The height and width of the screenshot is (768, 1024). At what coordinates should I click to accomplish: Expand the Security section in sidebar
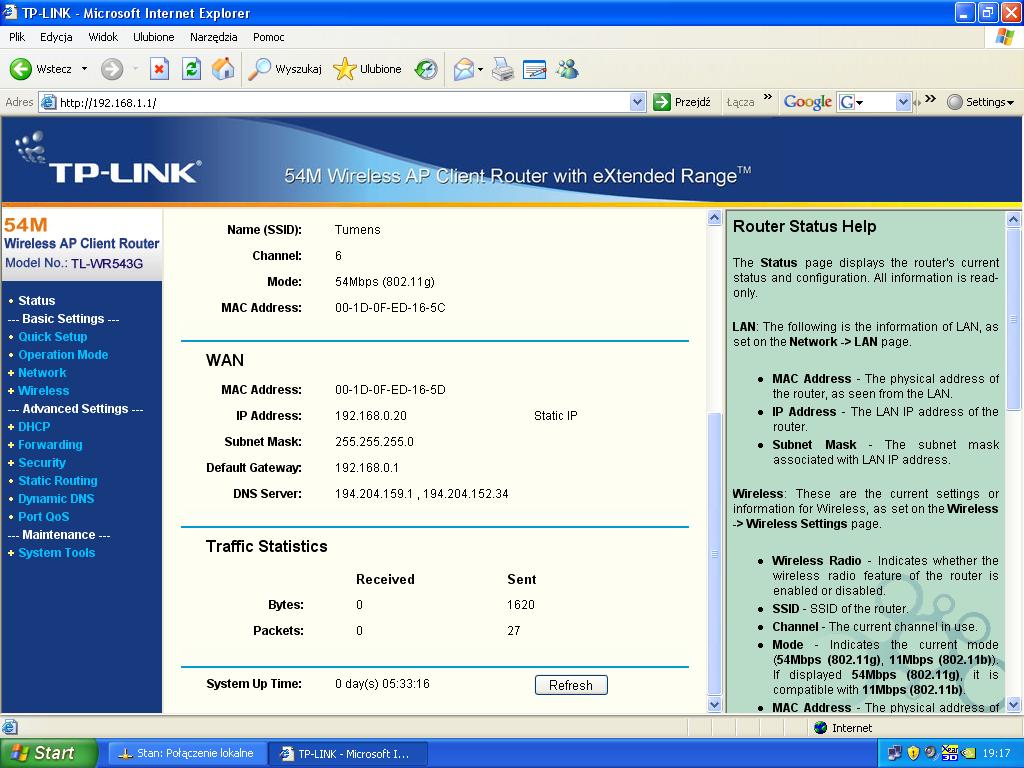(42, 462)
